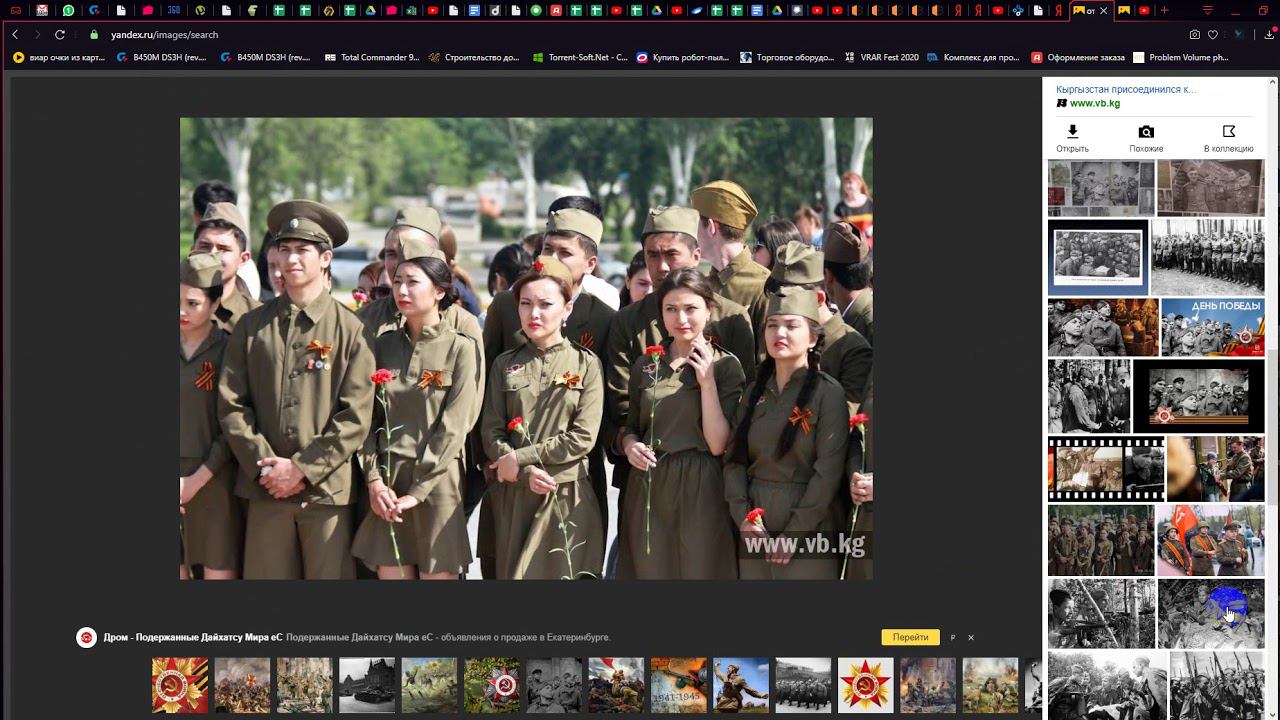
Task: Click the camera snapshot icon in address bar
Action: point(1195,34)
